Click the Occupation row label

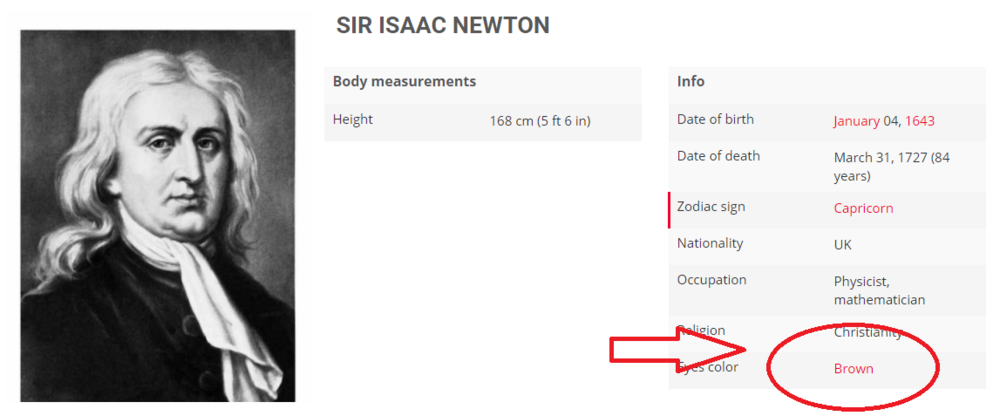click(711, 280)
